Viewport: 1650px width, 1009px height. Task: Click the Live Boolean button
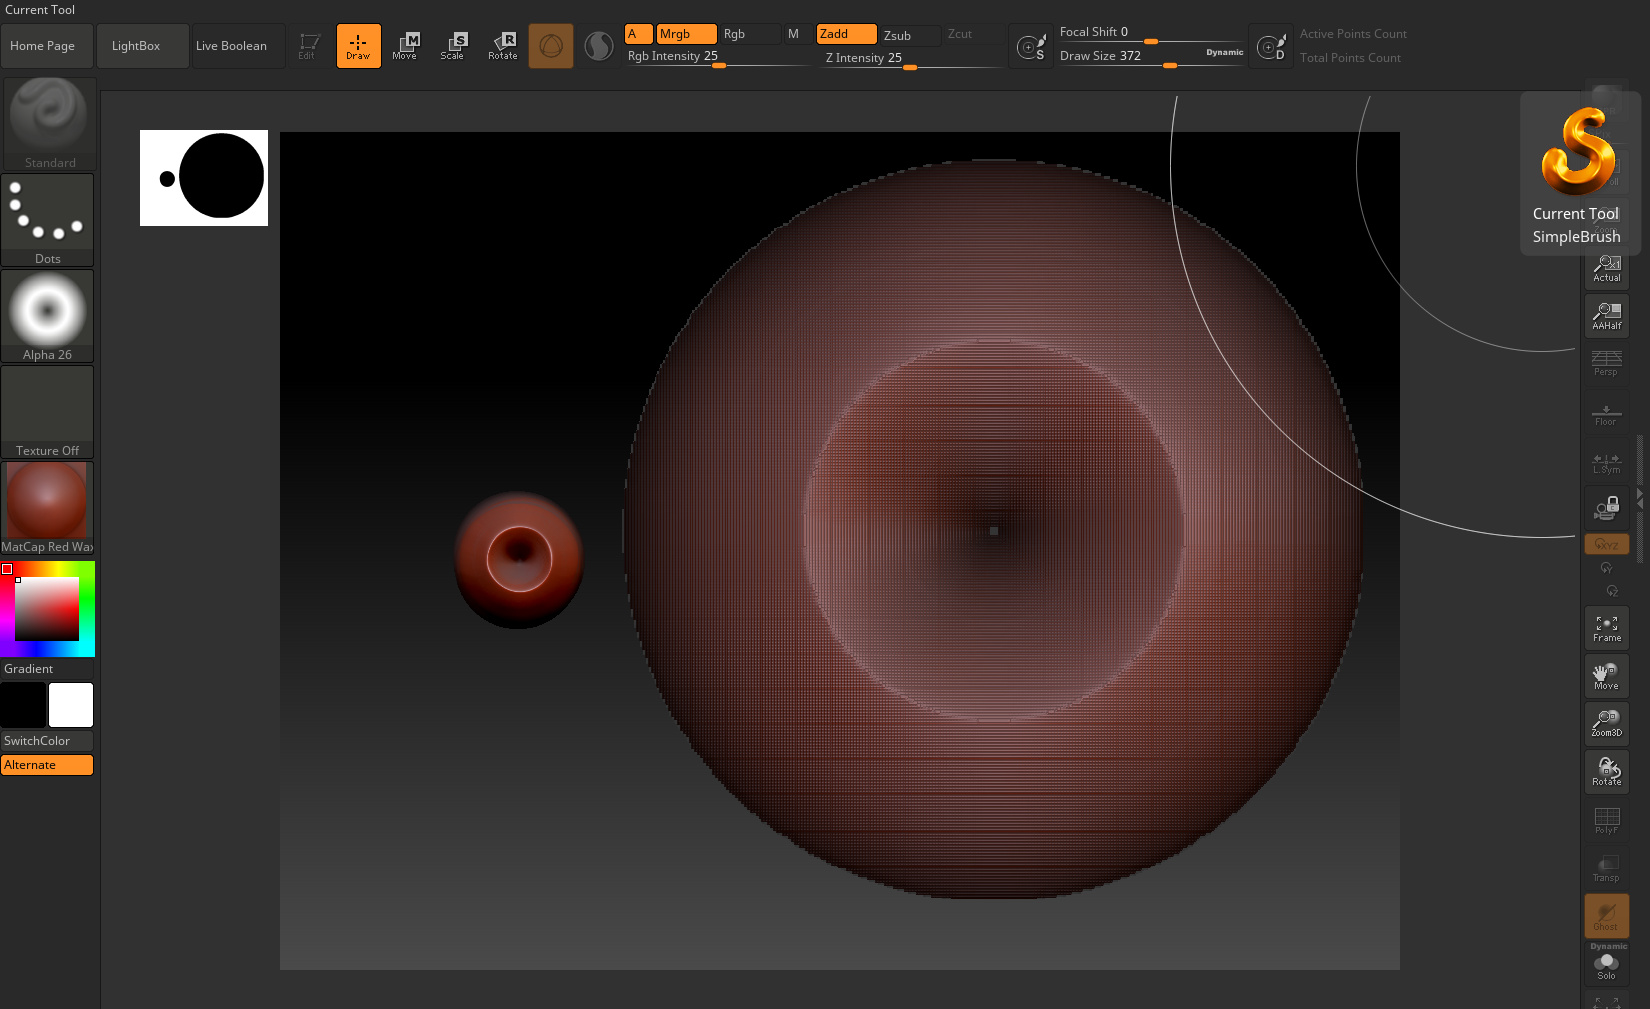click(x=232, y=46)
